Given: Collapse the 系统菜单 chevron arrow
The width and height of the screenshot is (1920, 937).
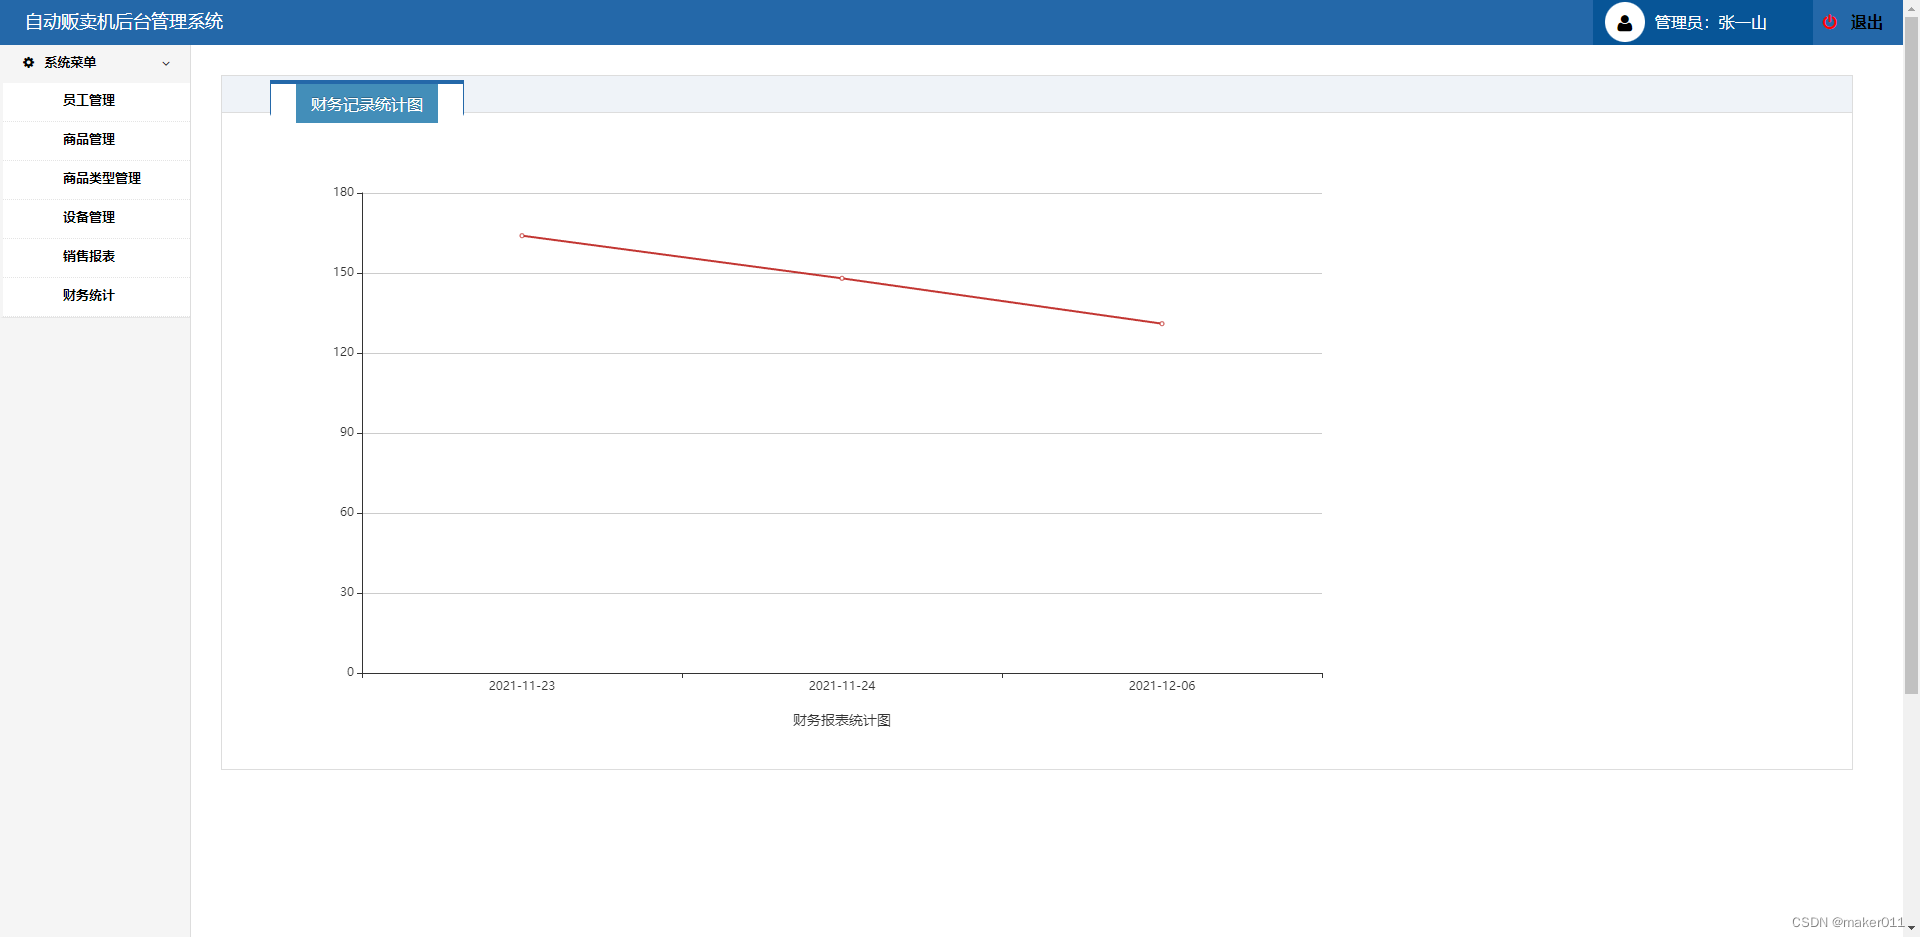Looking at the screenshot, I should click(x=166, y=63).
